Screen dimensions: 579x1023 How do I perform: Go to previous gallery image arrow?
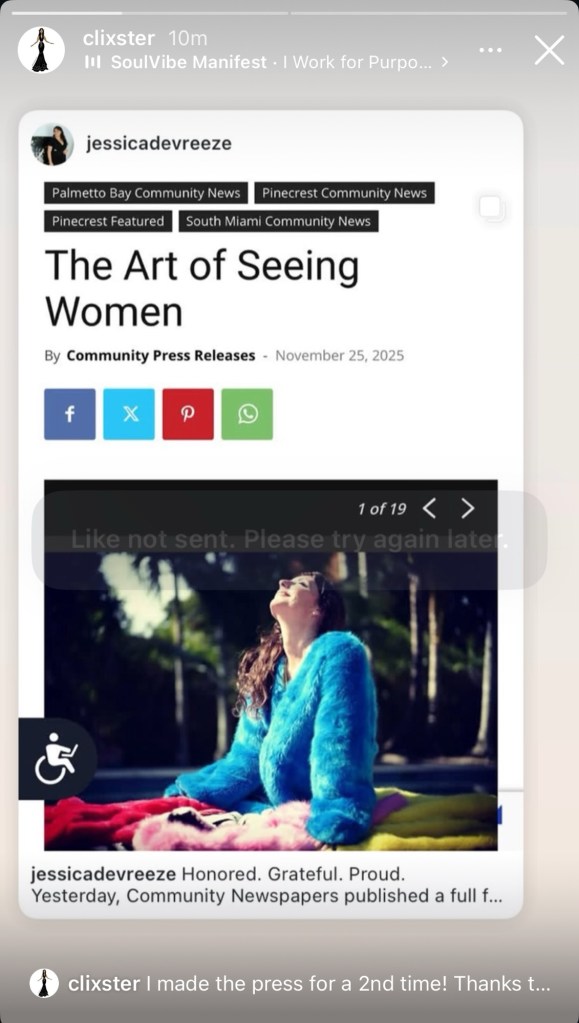coord(430,508)
